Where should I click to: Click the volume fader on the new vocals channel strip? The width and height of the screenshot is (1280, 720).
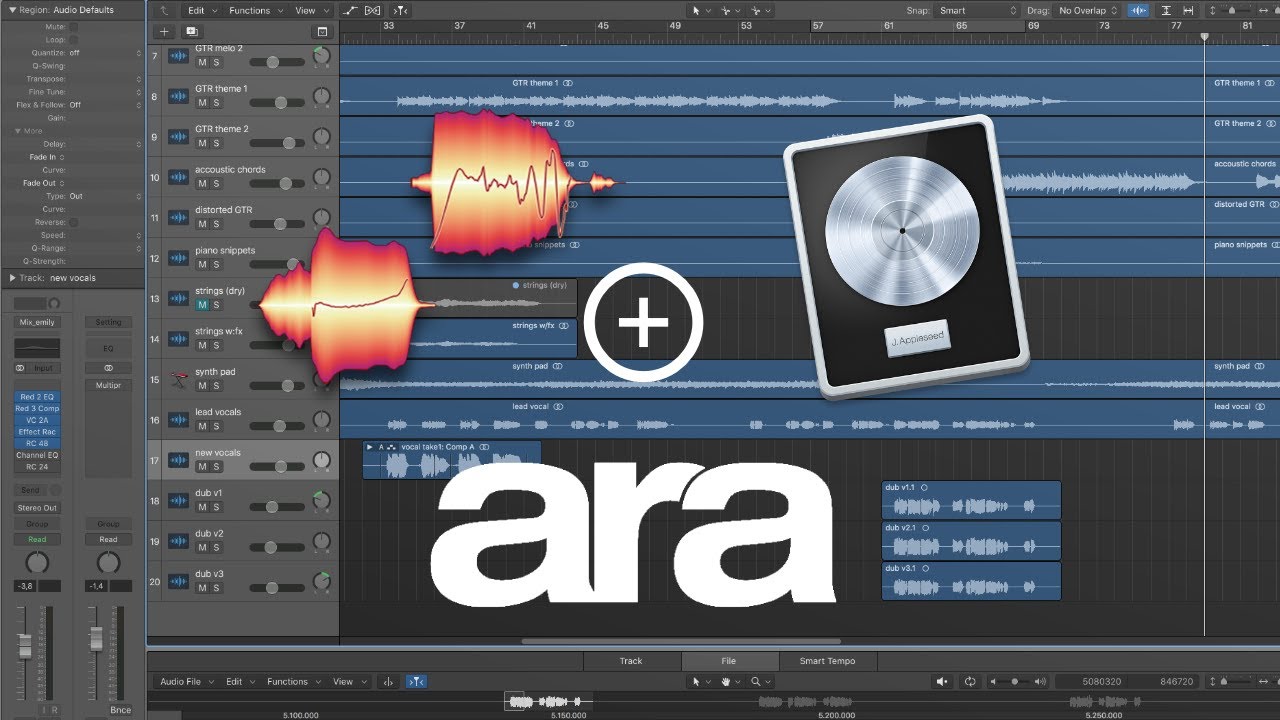[25, 647]
